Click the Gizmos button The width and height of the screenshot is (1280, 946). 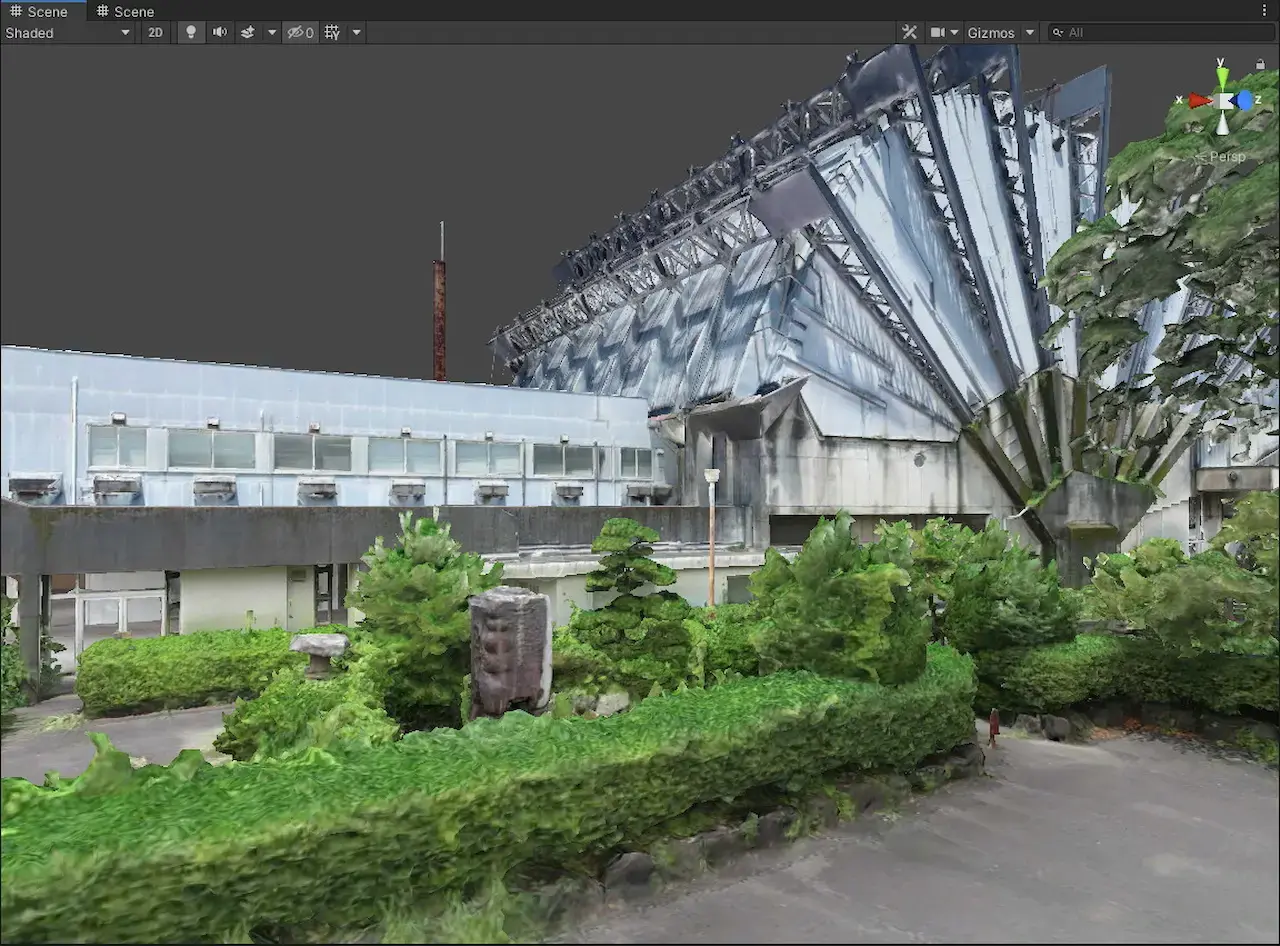click(990, 32)
